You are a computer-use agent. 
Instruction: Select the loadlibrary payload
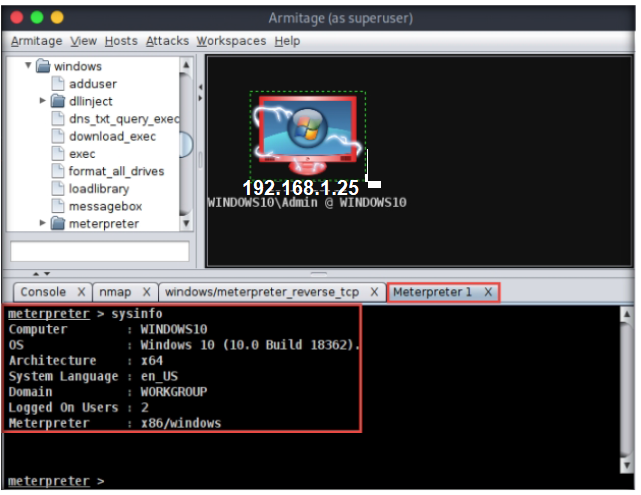click(99, 189)
